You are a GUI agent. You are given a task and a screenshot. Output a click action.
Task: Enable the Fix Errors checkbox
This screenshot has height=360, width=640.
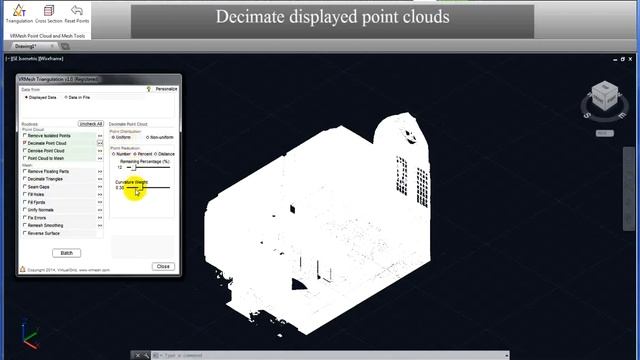(25, 218)
